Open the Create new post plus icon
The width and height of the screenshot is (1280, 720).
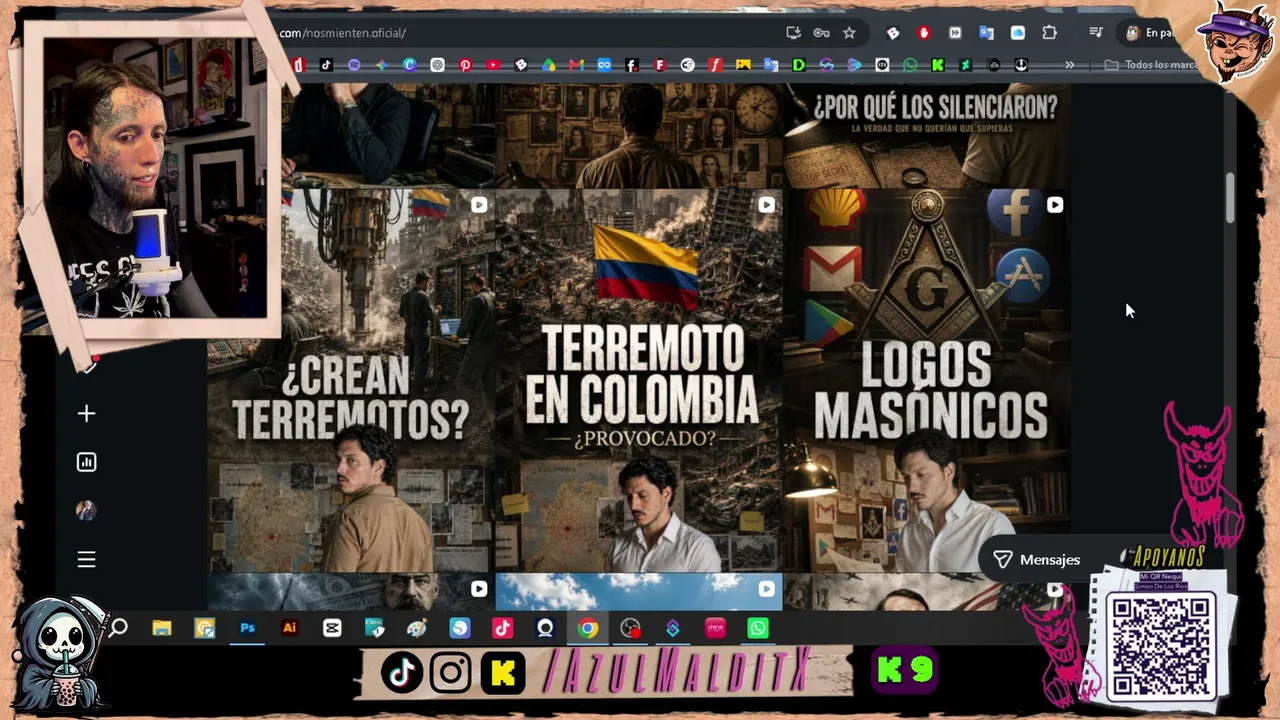pyautogui.click(x=87, y=414)
